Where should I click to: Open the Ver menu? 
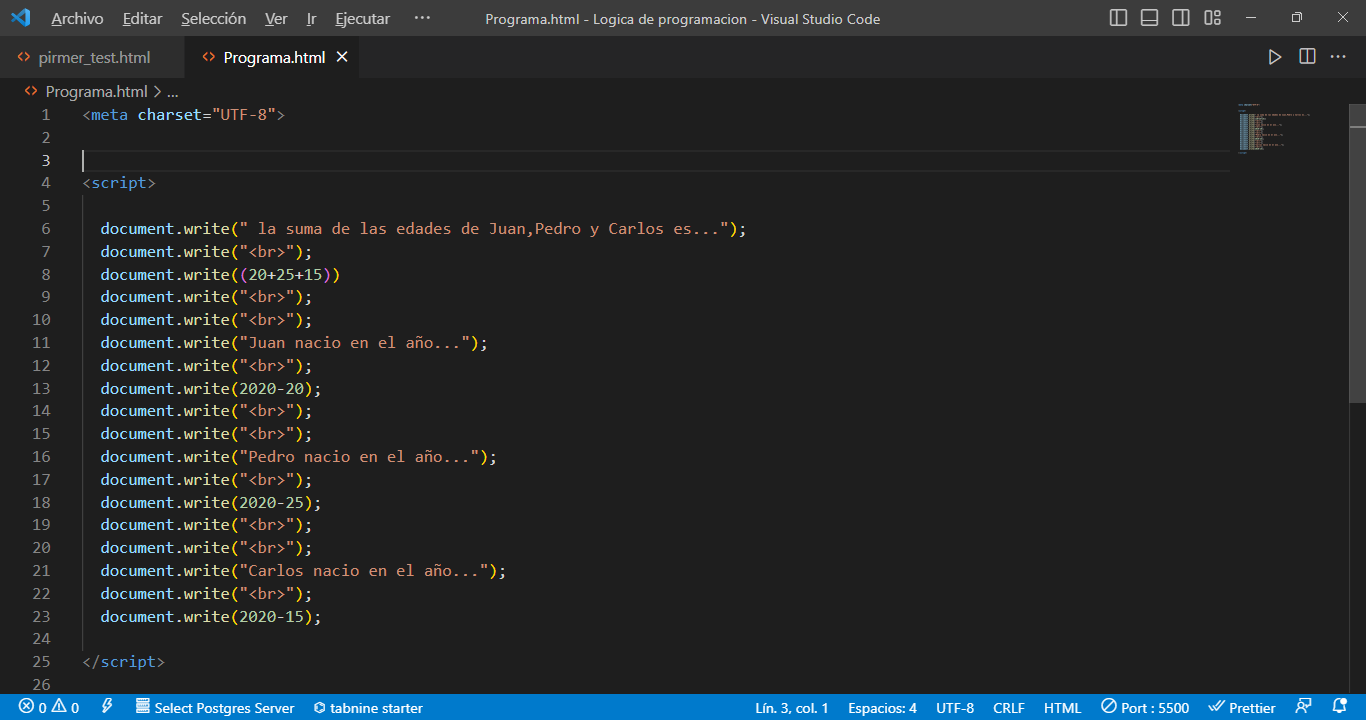tap(276, 19)
